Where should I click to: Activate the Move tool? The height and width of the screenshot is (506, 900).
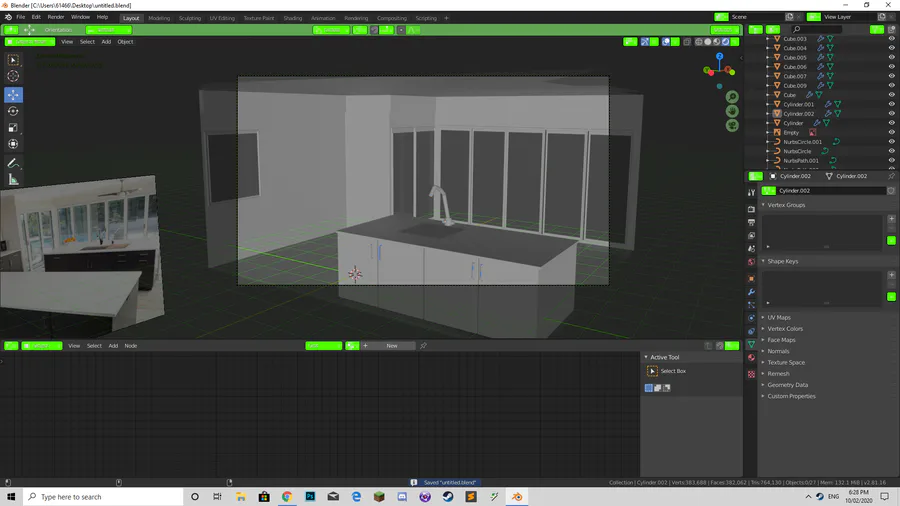pos(13,95)
